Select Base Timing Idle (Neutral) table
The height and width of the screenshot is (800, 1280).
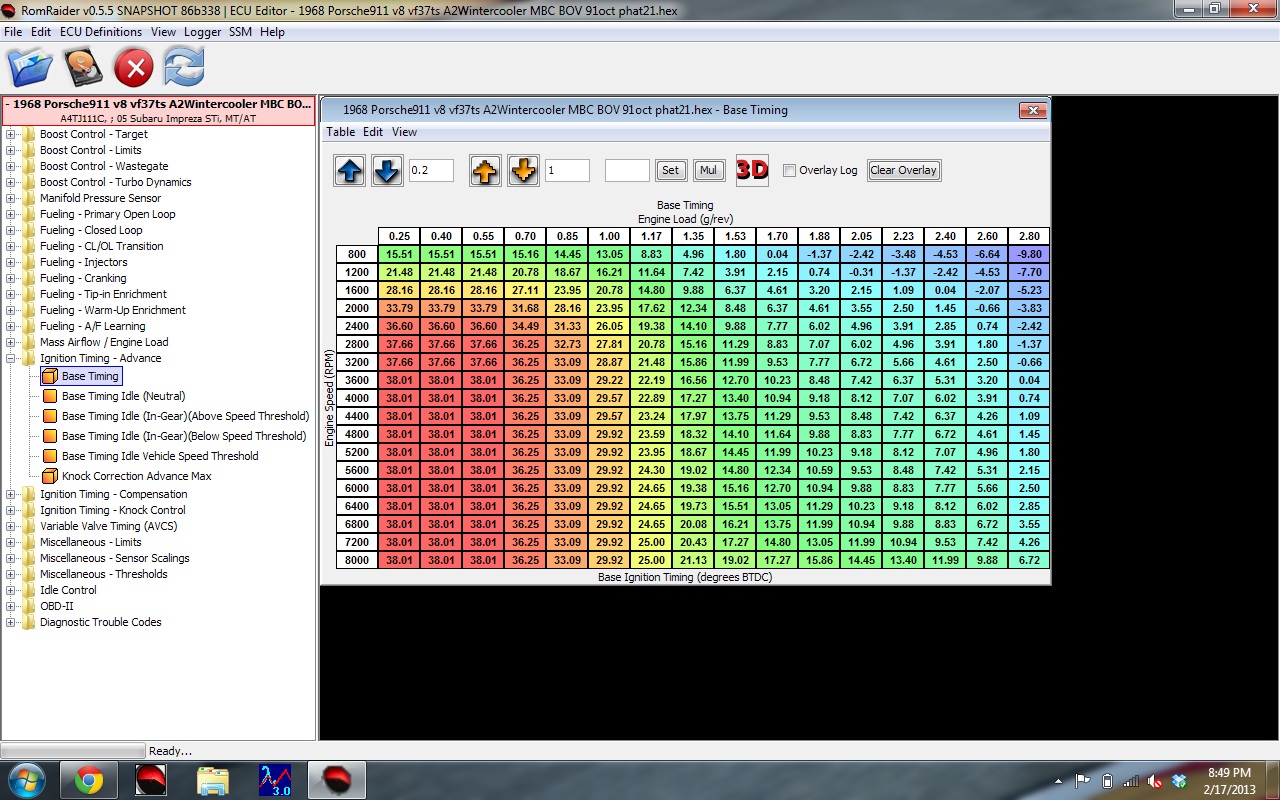pyautogui.click(x=123, y=396)
